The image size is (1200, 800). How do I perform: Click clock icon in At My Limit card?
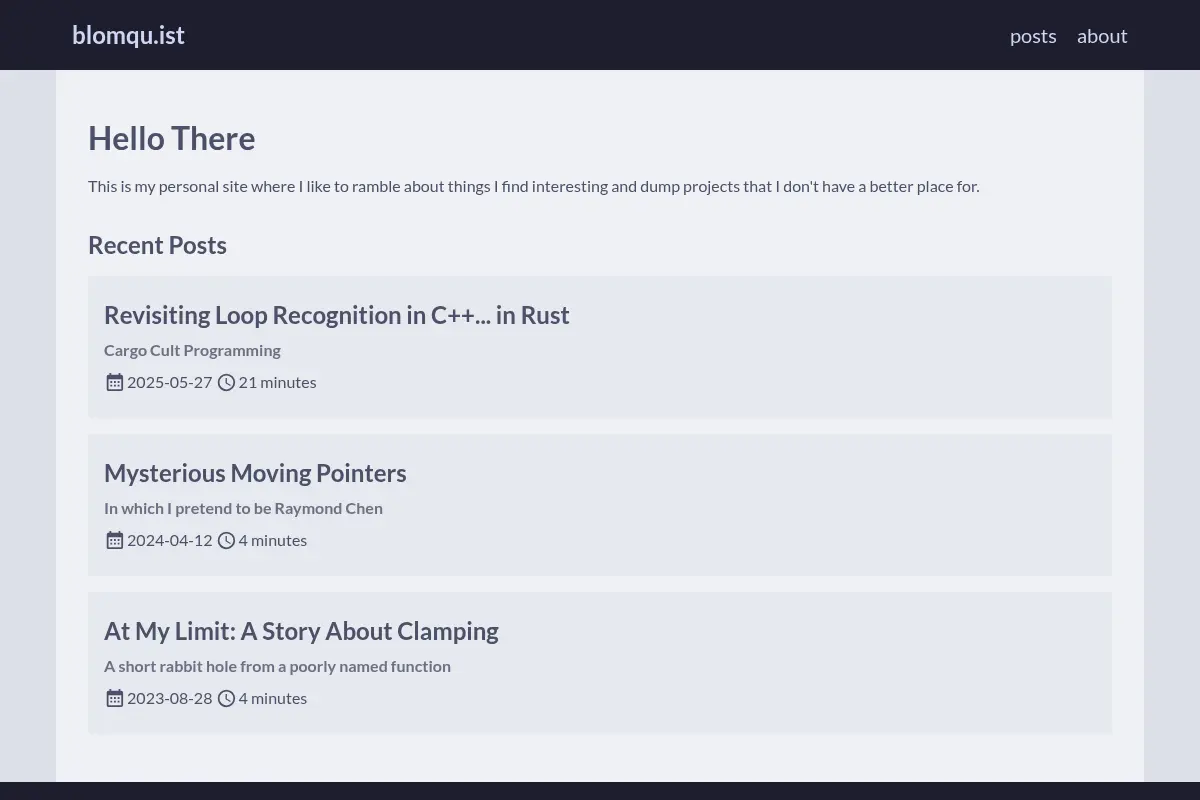[x=226, y=698]
